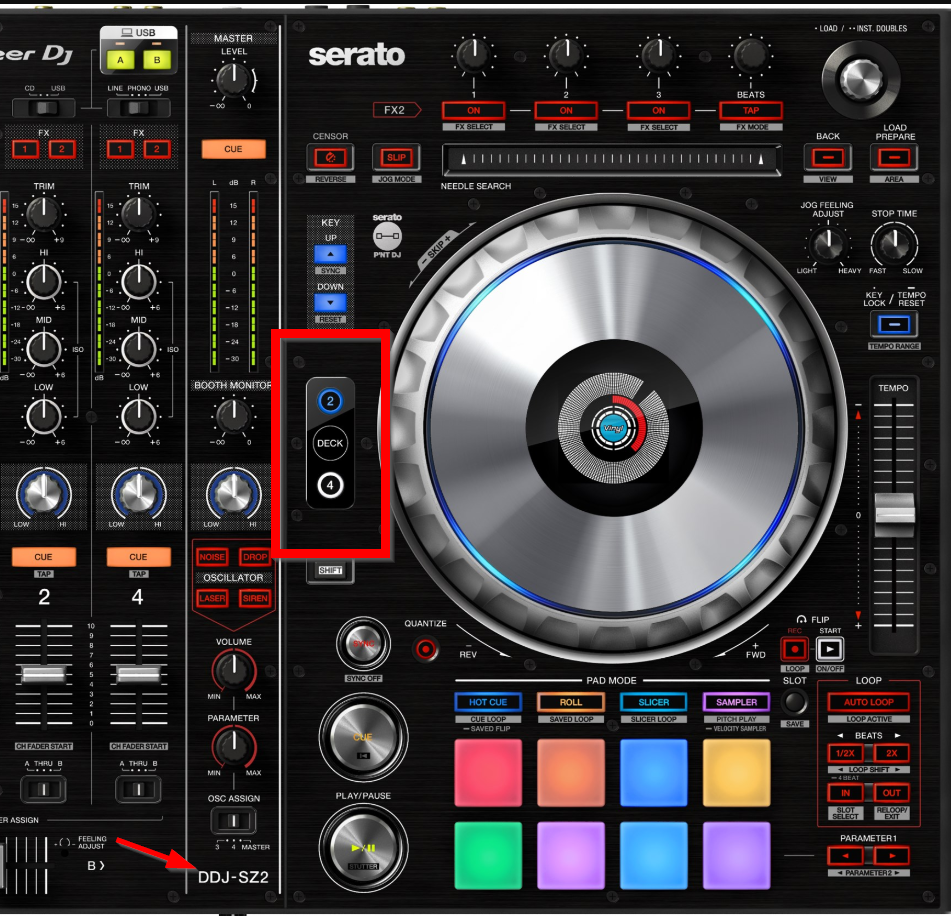Image resolution: width=951 pixels, height=916 pixels.
Task: Hit the green performance pad
Action: [x=488, y=855]
